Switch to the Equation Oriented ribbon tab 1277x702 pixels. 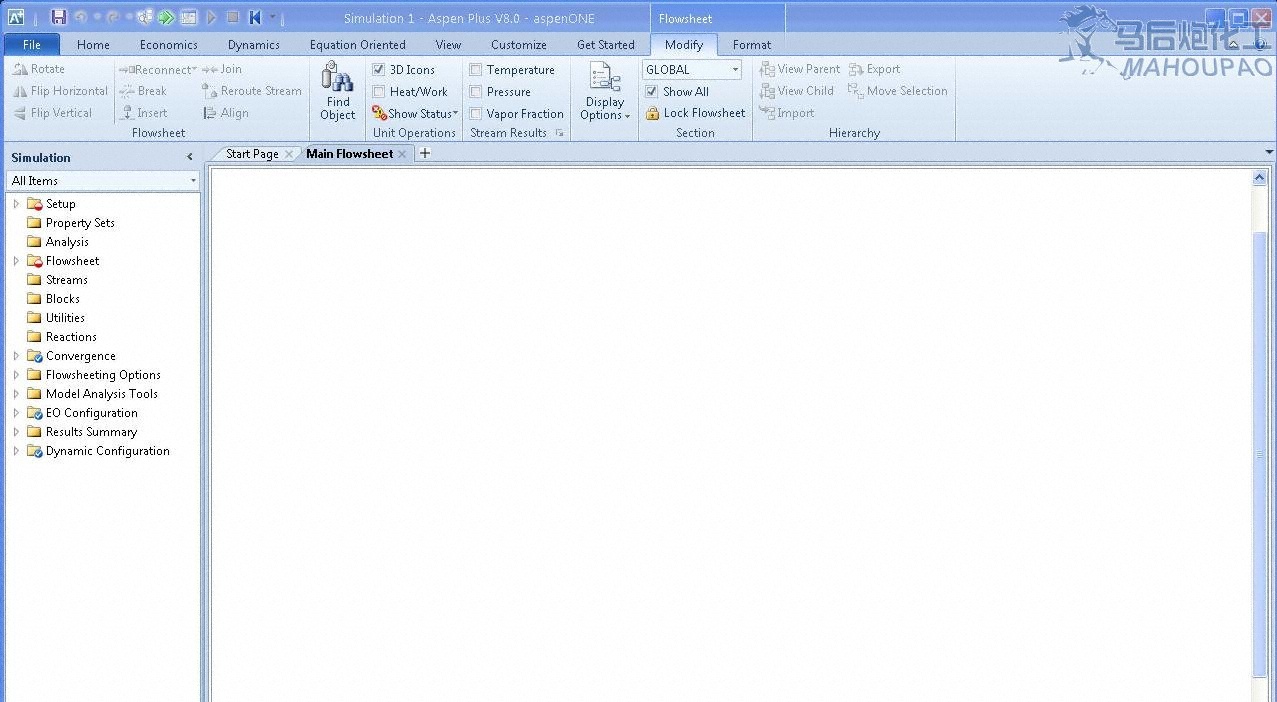pos(357,44)
